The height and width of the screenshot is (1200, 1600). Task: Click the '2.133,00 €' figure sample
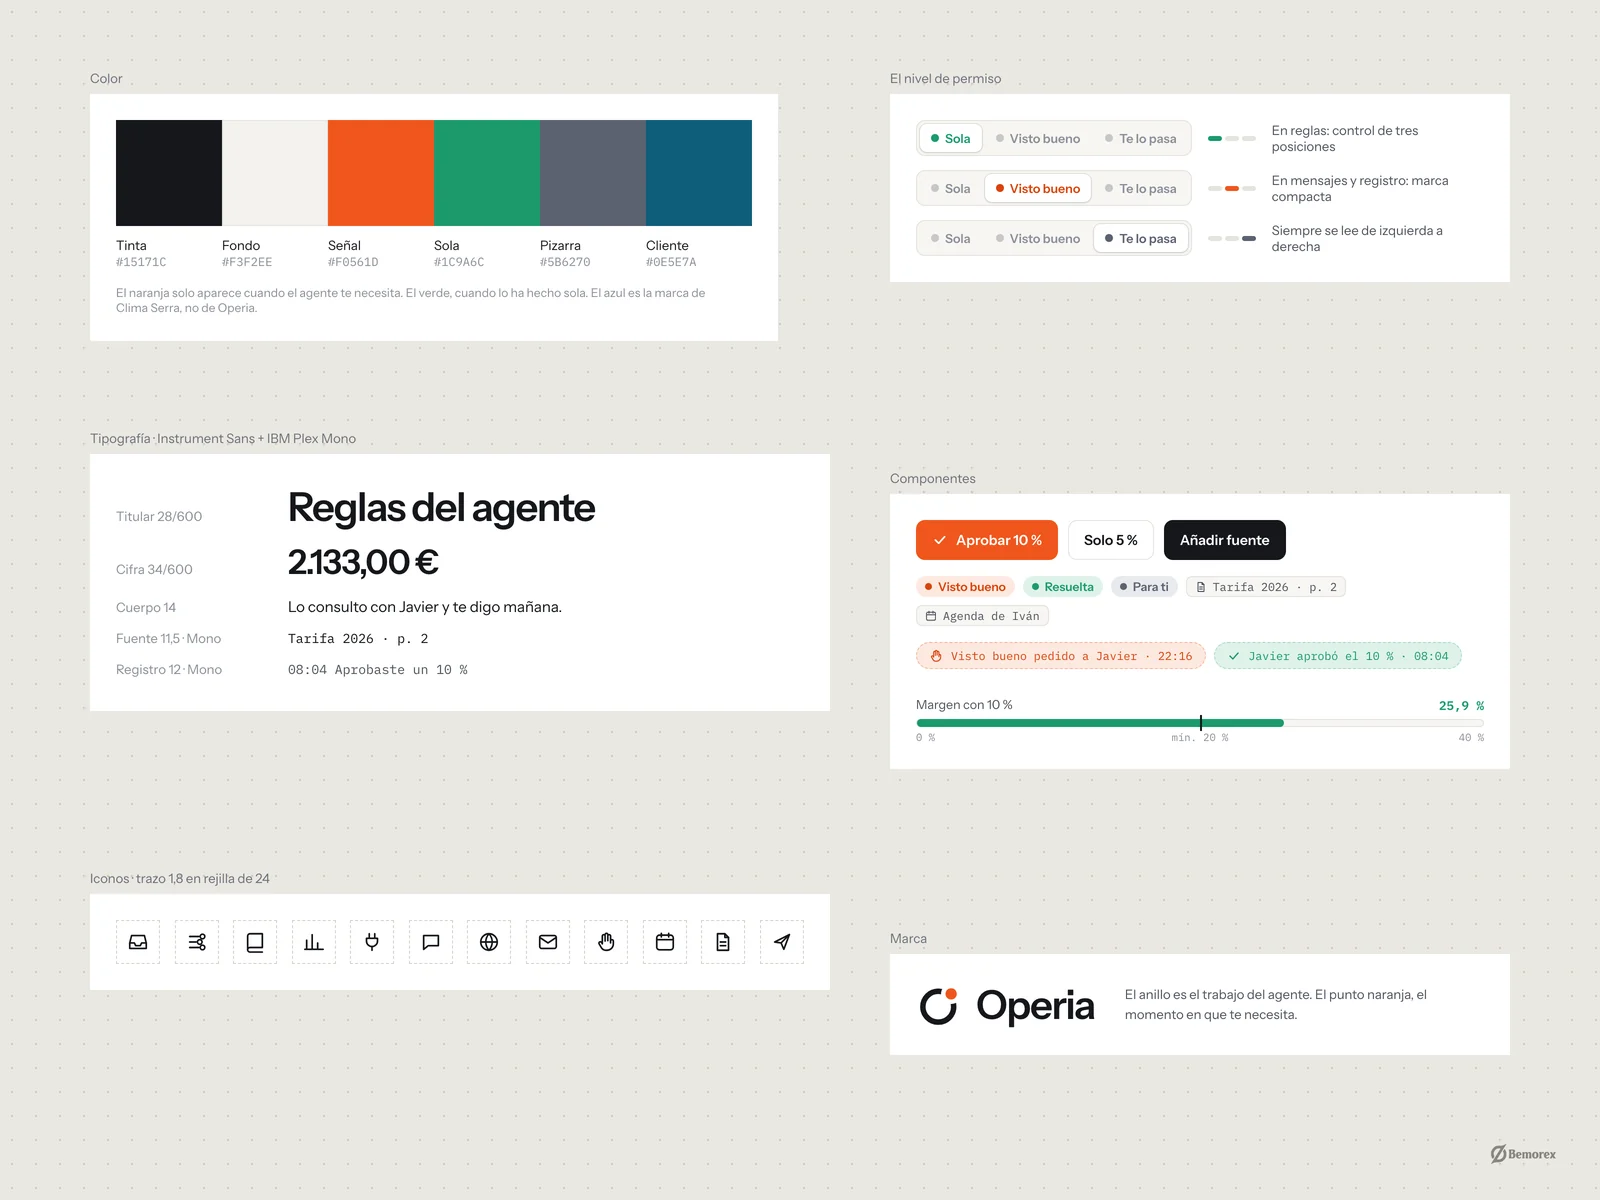(364, 562)
